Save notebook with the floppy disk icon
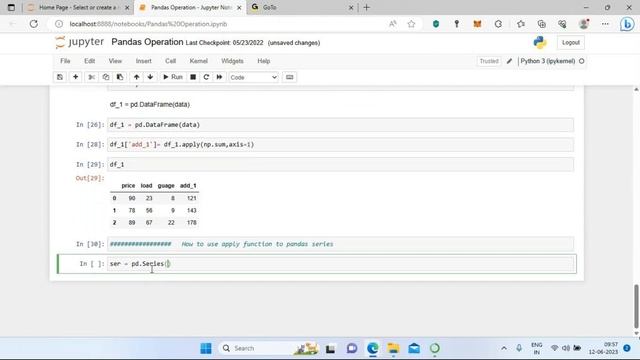Viewport: 640px width, 360px height. (60, 77)
